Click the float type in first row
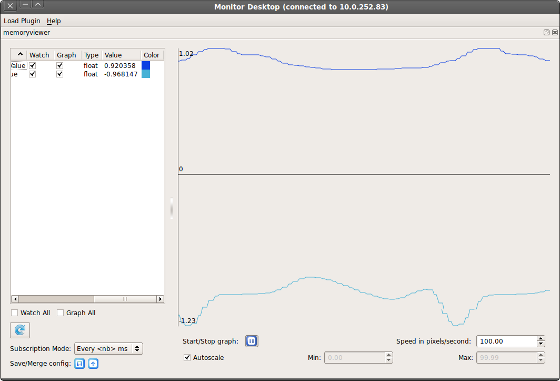 pyautogui.click(x=90, y=65)
